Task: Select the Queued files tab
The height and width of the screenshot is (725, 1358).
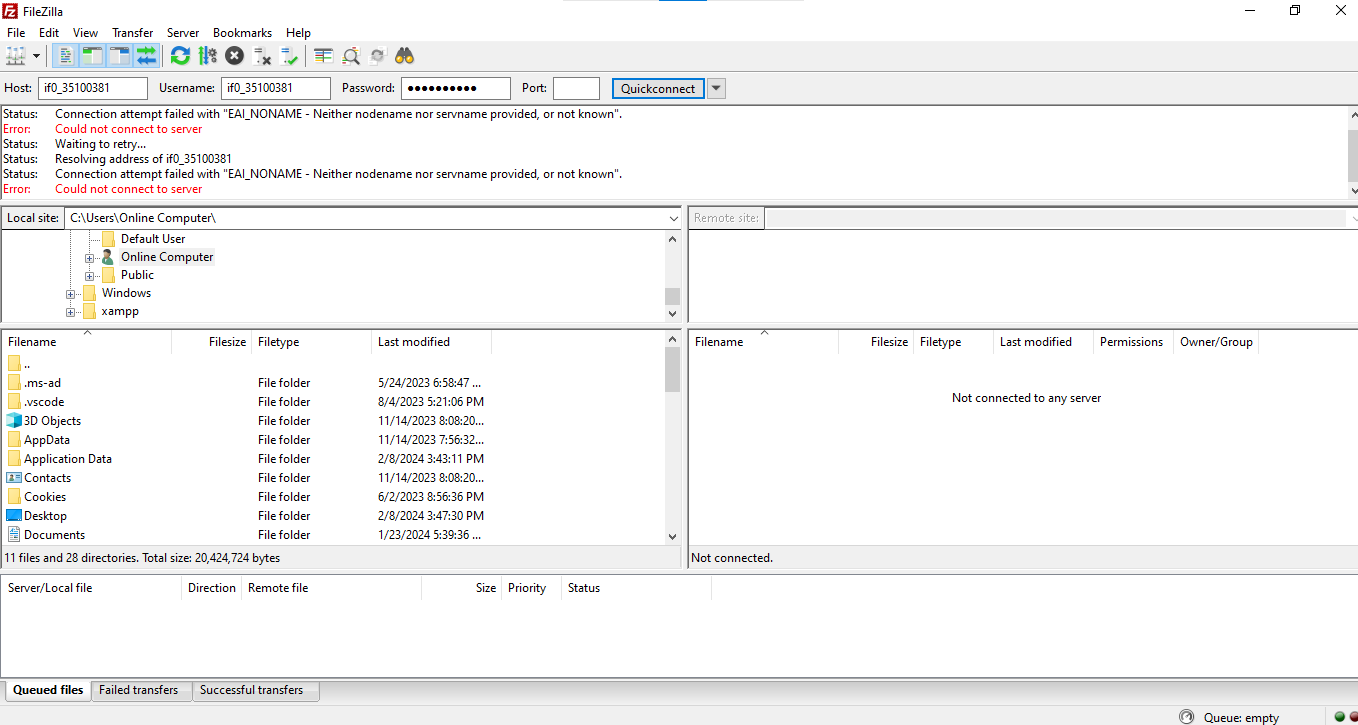Action: [x=48, y=690]
